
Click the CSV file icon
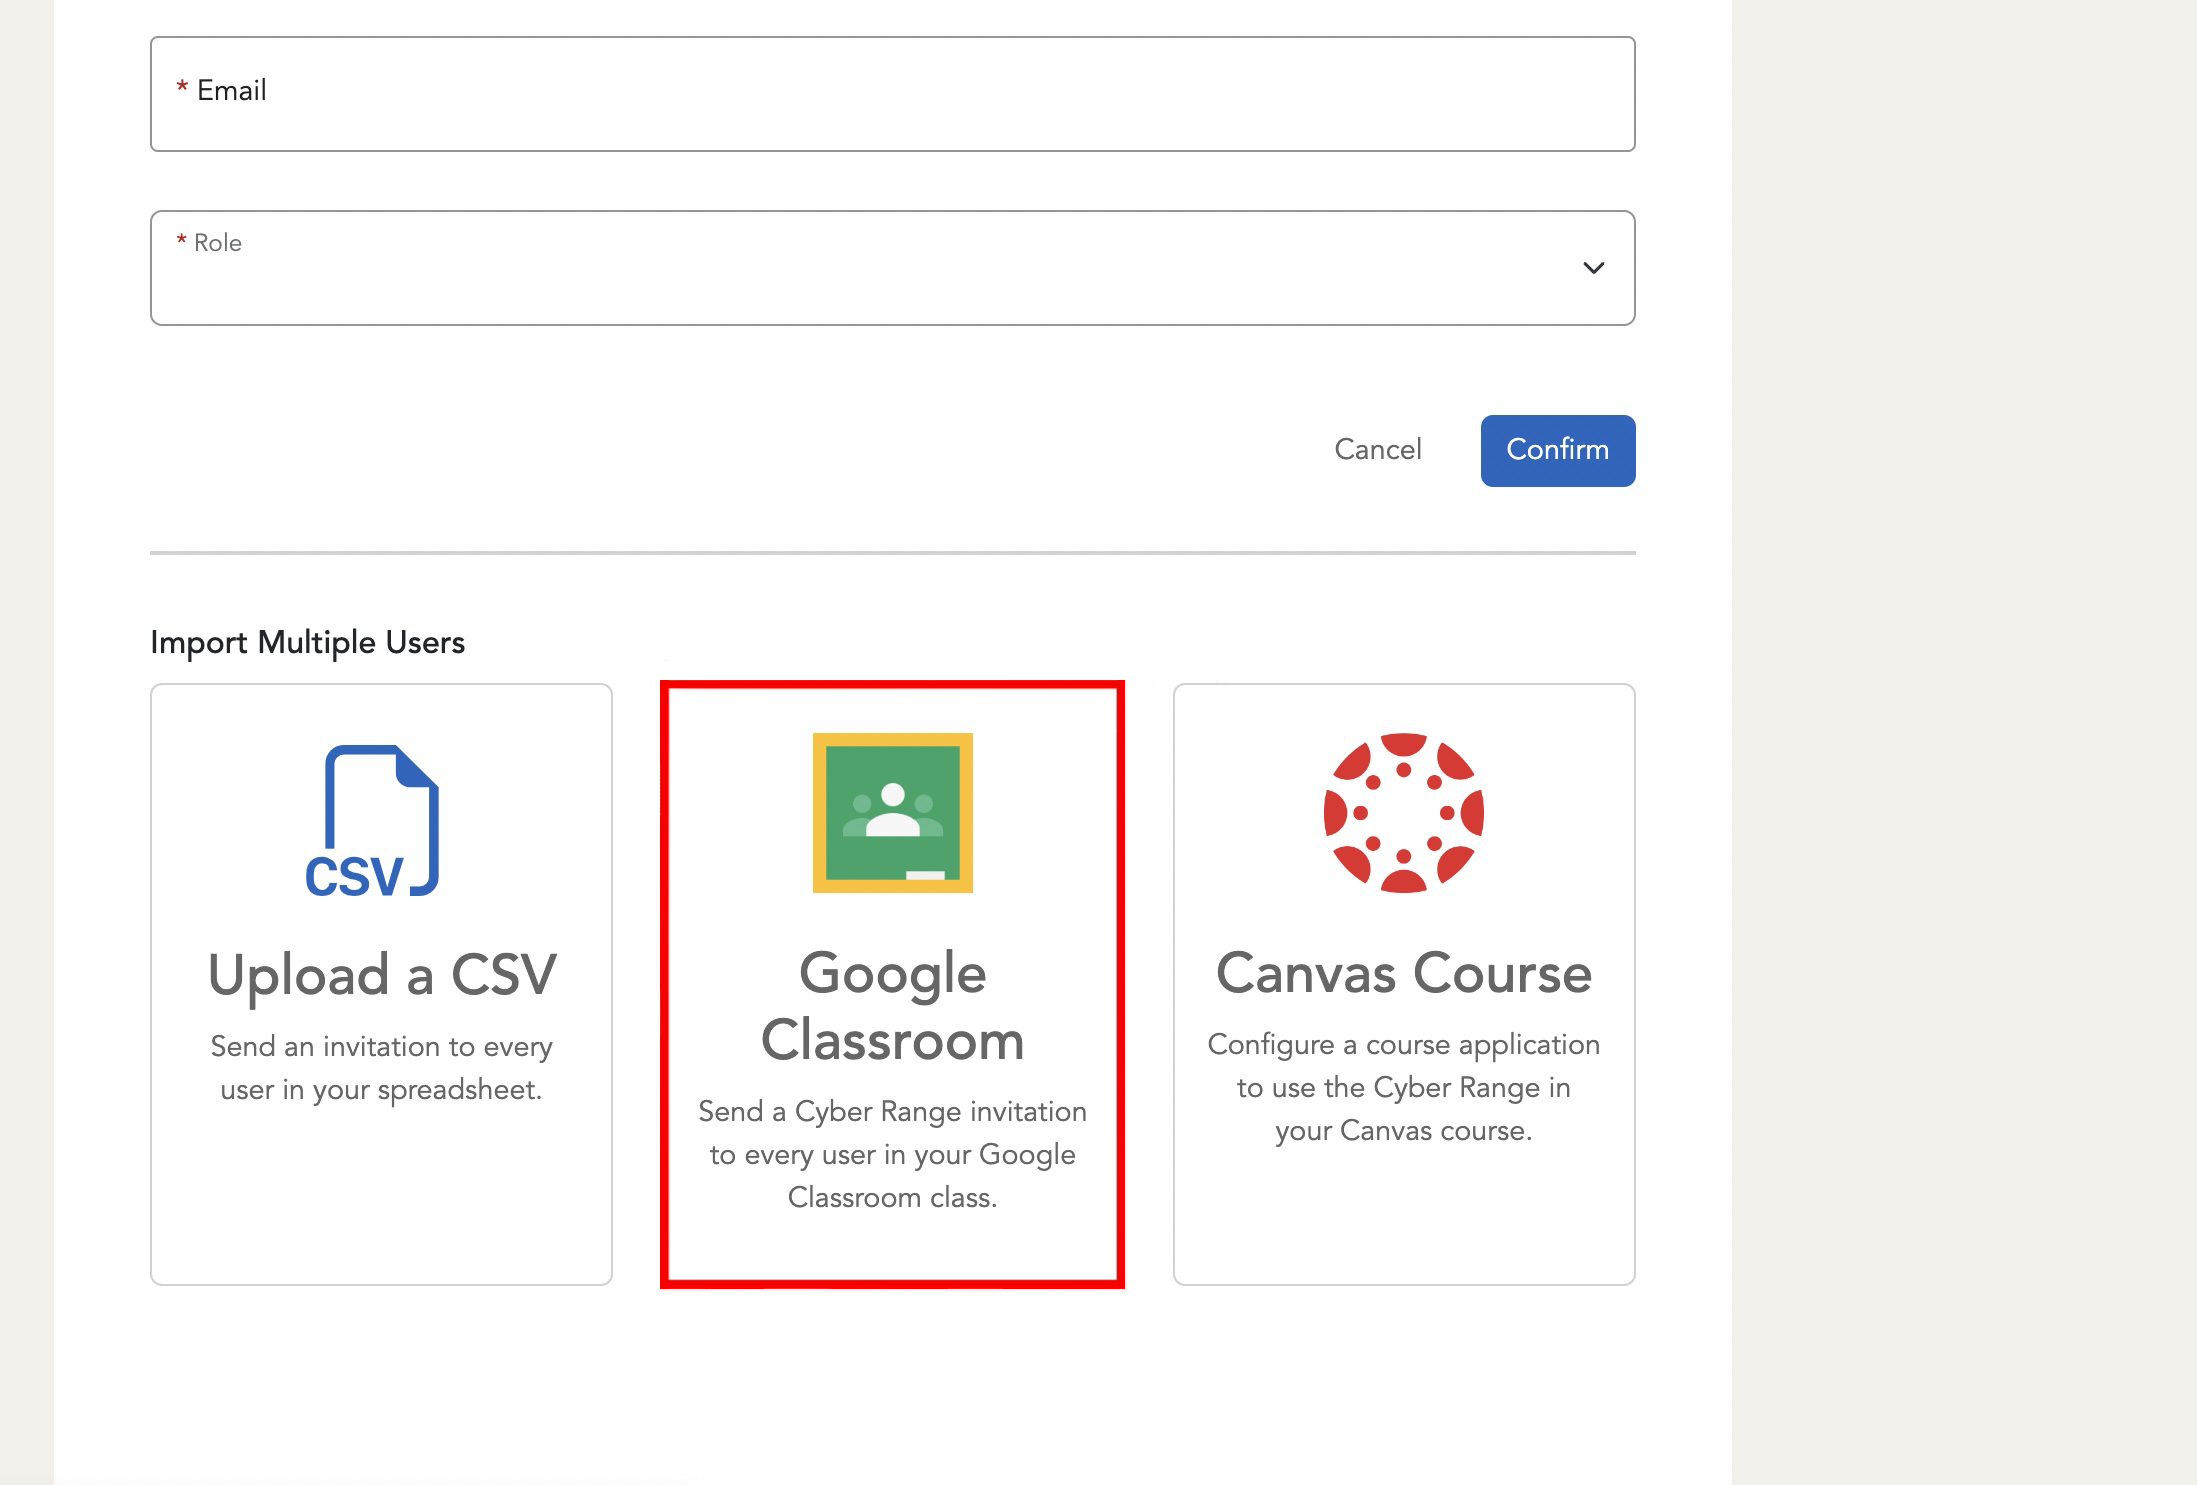click(372, 820)
